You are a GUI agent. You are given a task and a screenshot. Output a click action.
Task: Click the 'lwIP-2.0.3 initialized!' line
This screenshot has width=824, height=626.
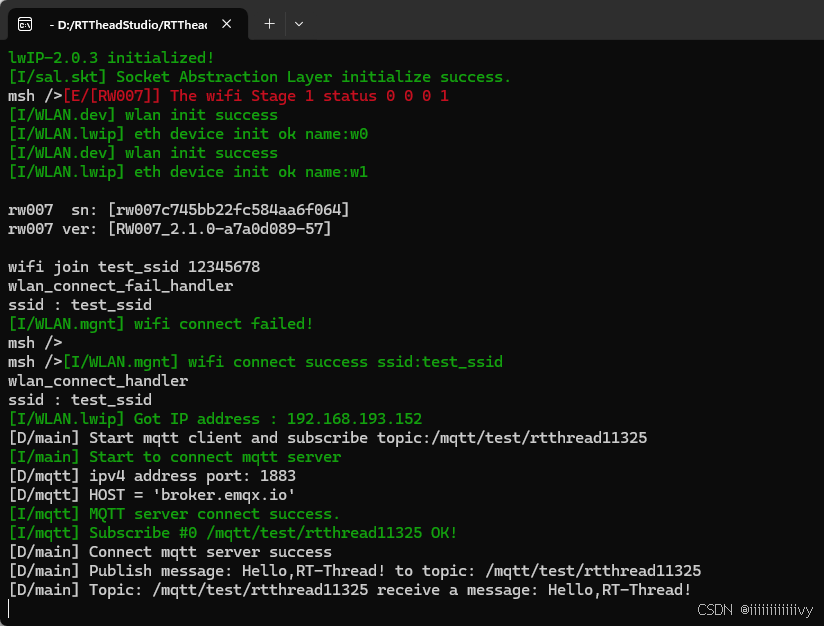pos(111,58)
